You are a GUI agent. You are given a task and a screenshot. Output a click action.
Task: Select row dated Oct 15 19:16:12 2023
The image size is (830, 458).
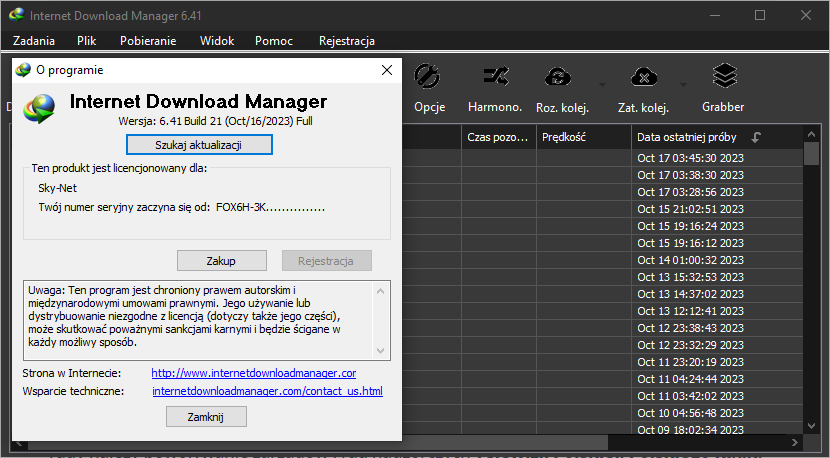(690, 243)
